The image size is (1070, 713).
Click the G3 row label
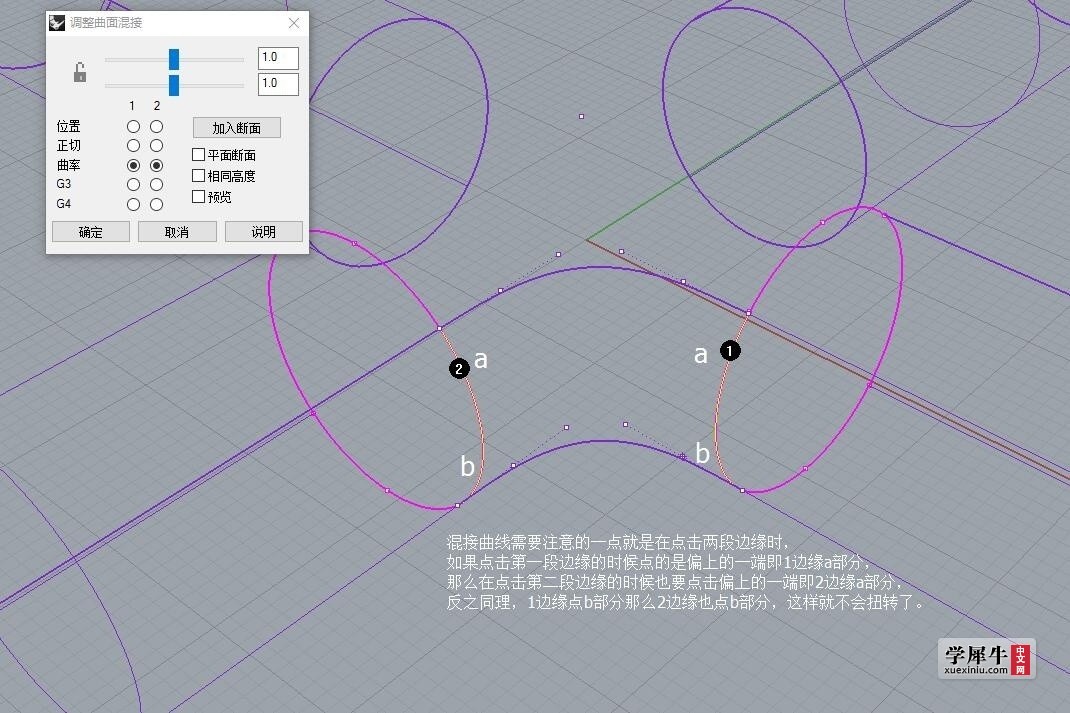pos(63,184)
